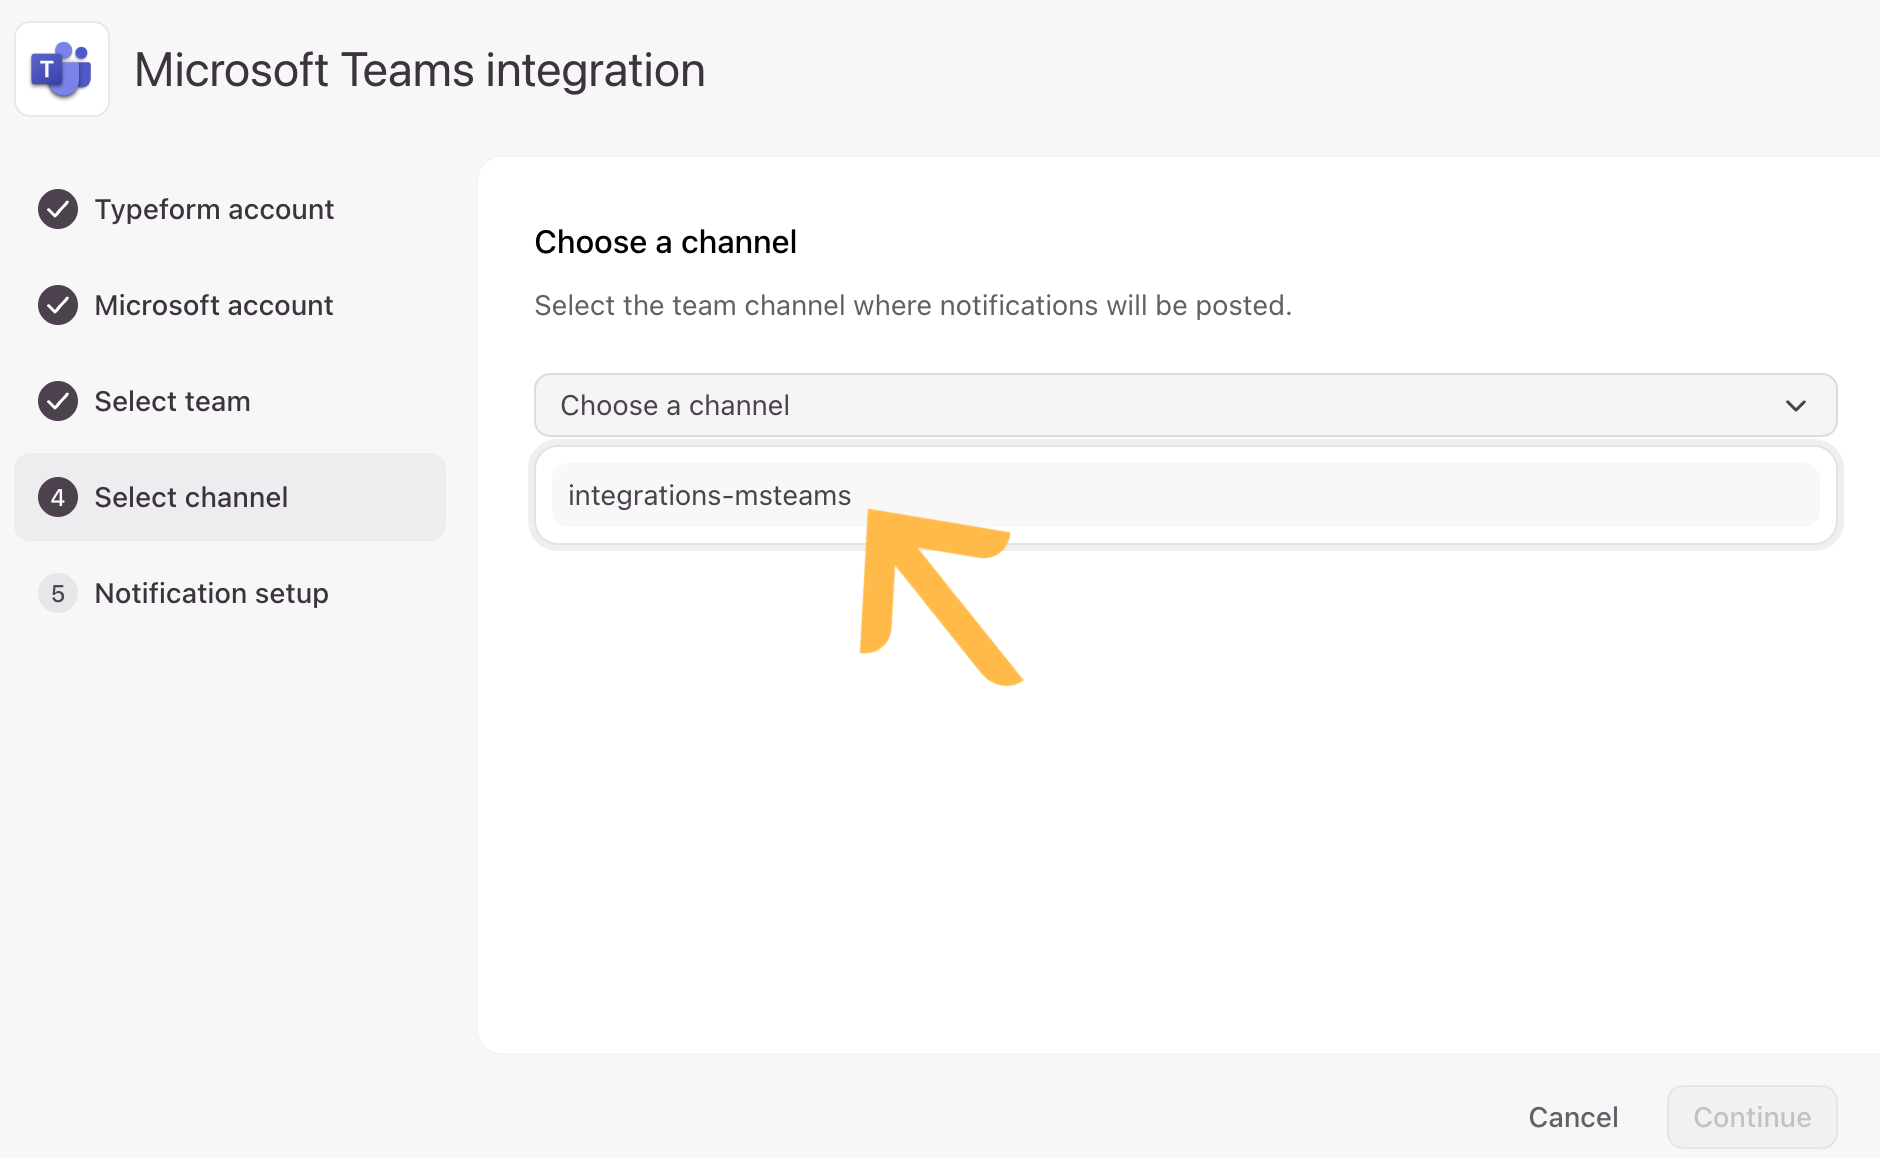
Task: Click the step 4 number badge
Action: pos(58,497)
